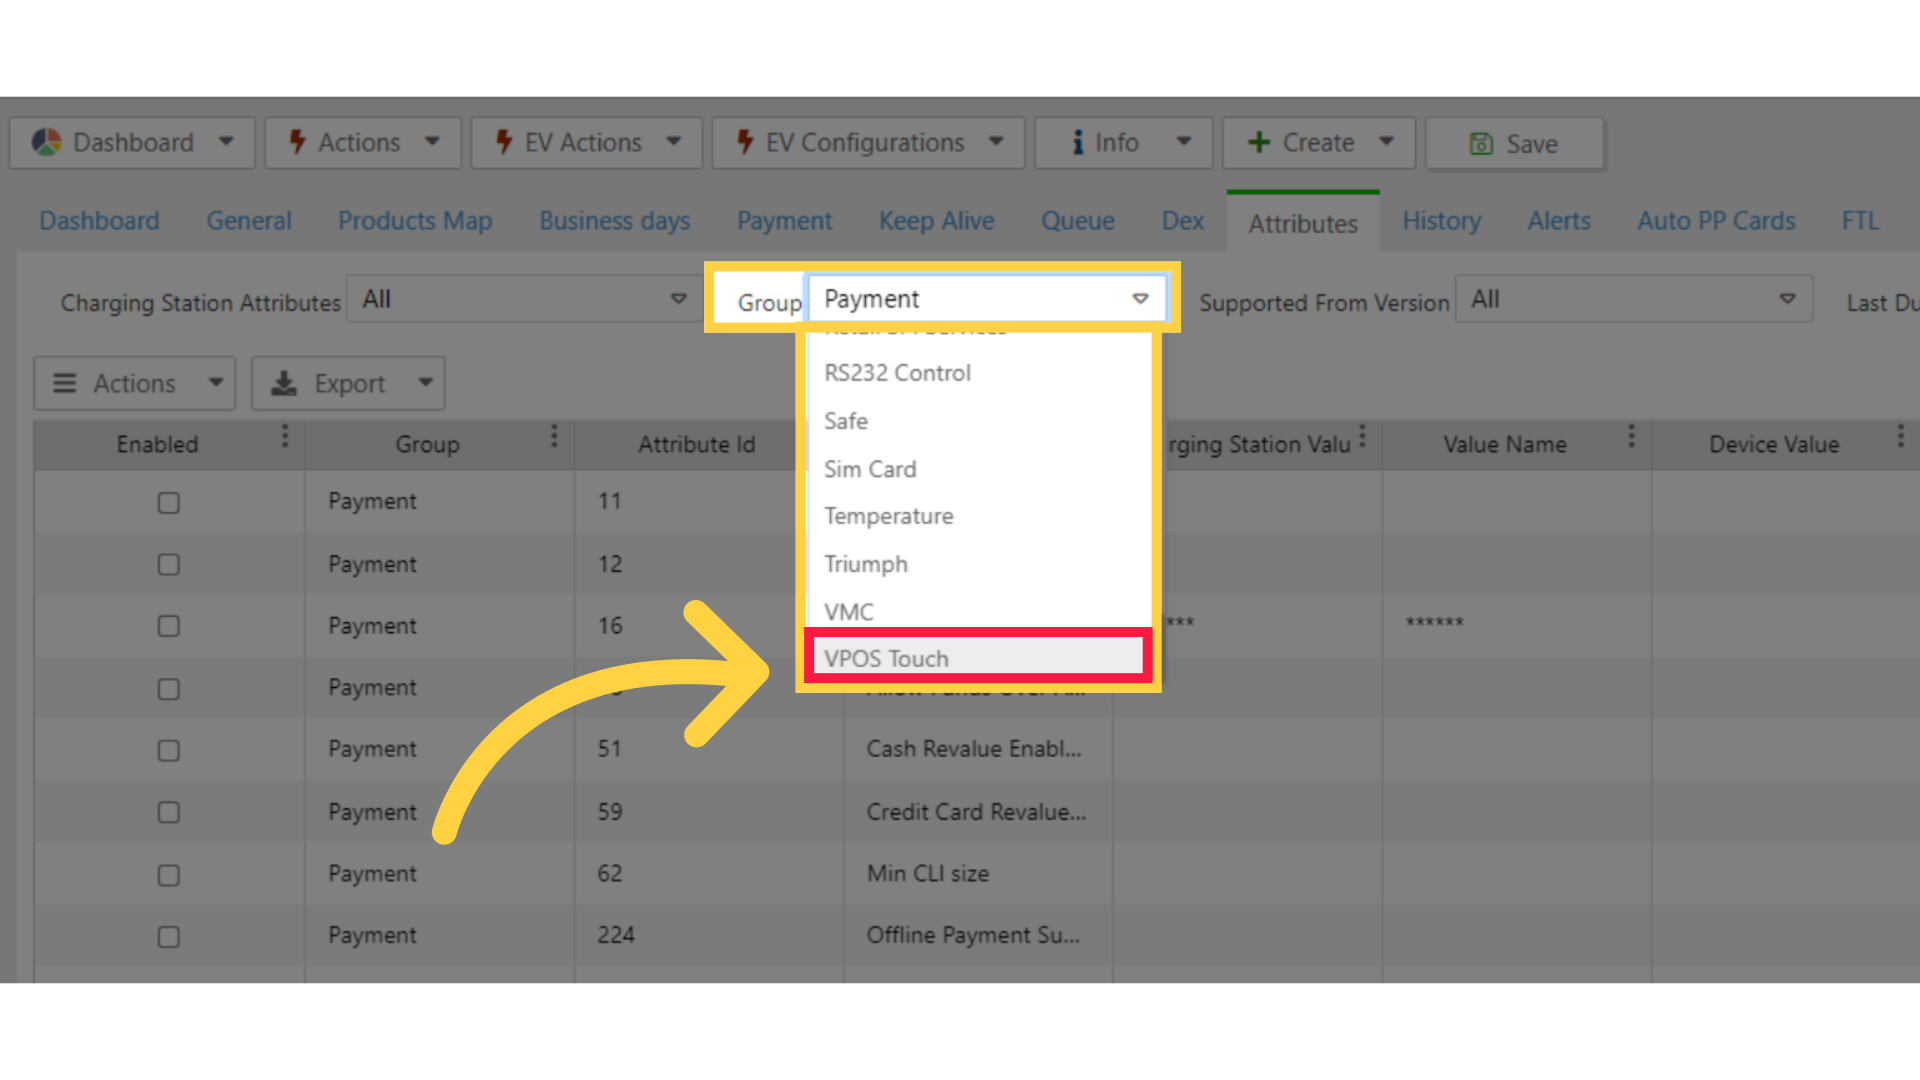Open the History tab
The width and height of the screenshot is (1920, 1080).
[1442, 221]
